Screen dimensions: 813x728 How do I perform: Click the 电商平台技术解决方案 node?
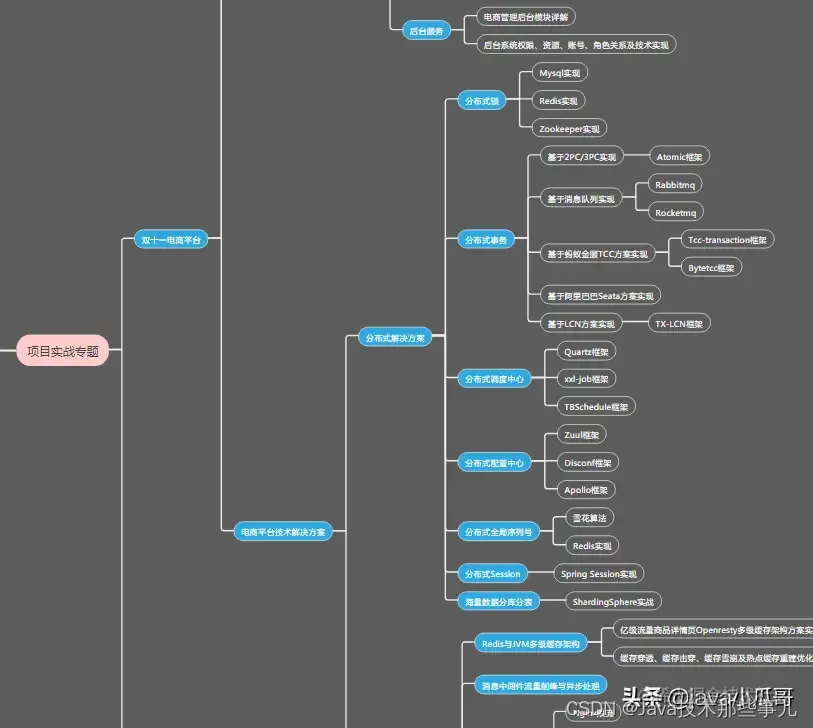pyautogui.click(x=283, y=531)
